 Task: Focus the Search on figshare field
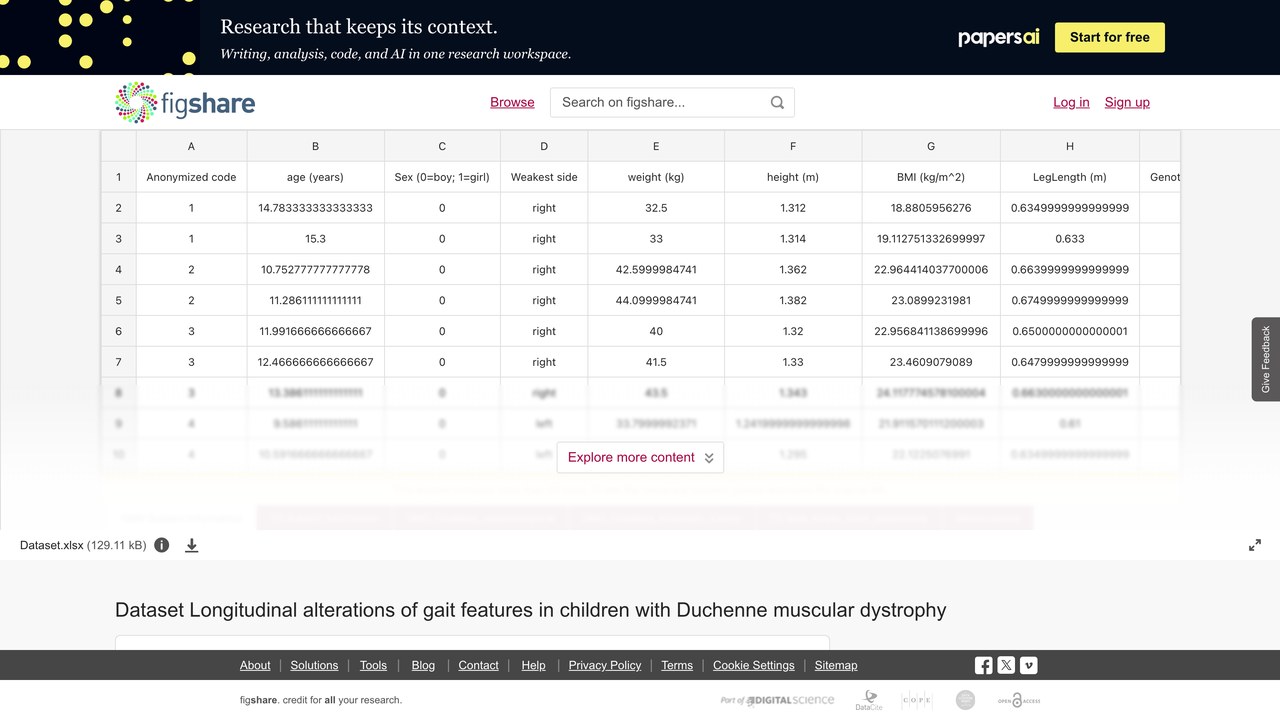click(x=672, y=102)
